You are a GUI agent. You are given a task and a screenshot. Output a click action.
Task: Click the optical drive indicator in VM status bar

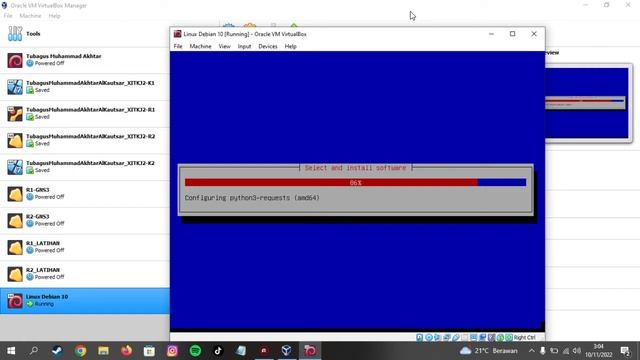click(x=429, y=338)
